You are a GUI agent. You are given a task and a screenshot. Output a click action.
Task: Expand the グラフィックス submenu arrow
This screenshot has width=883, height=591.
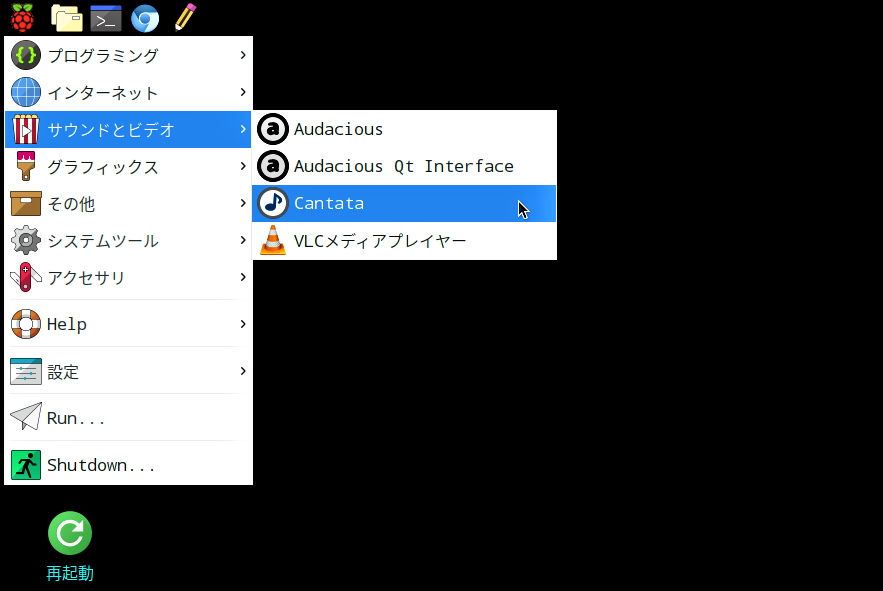243,166
